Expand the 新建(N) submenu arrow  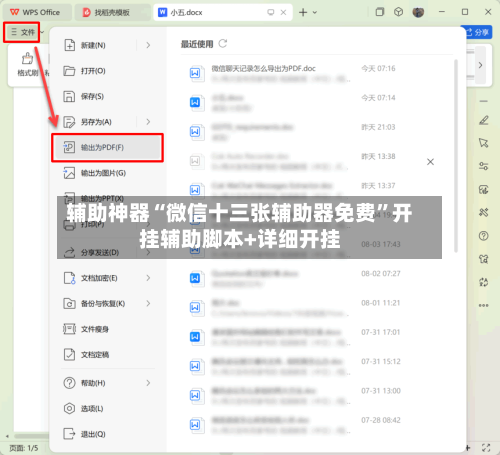148,45
